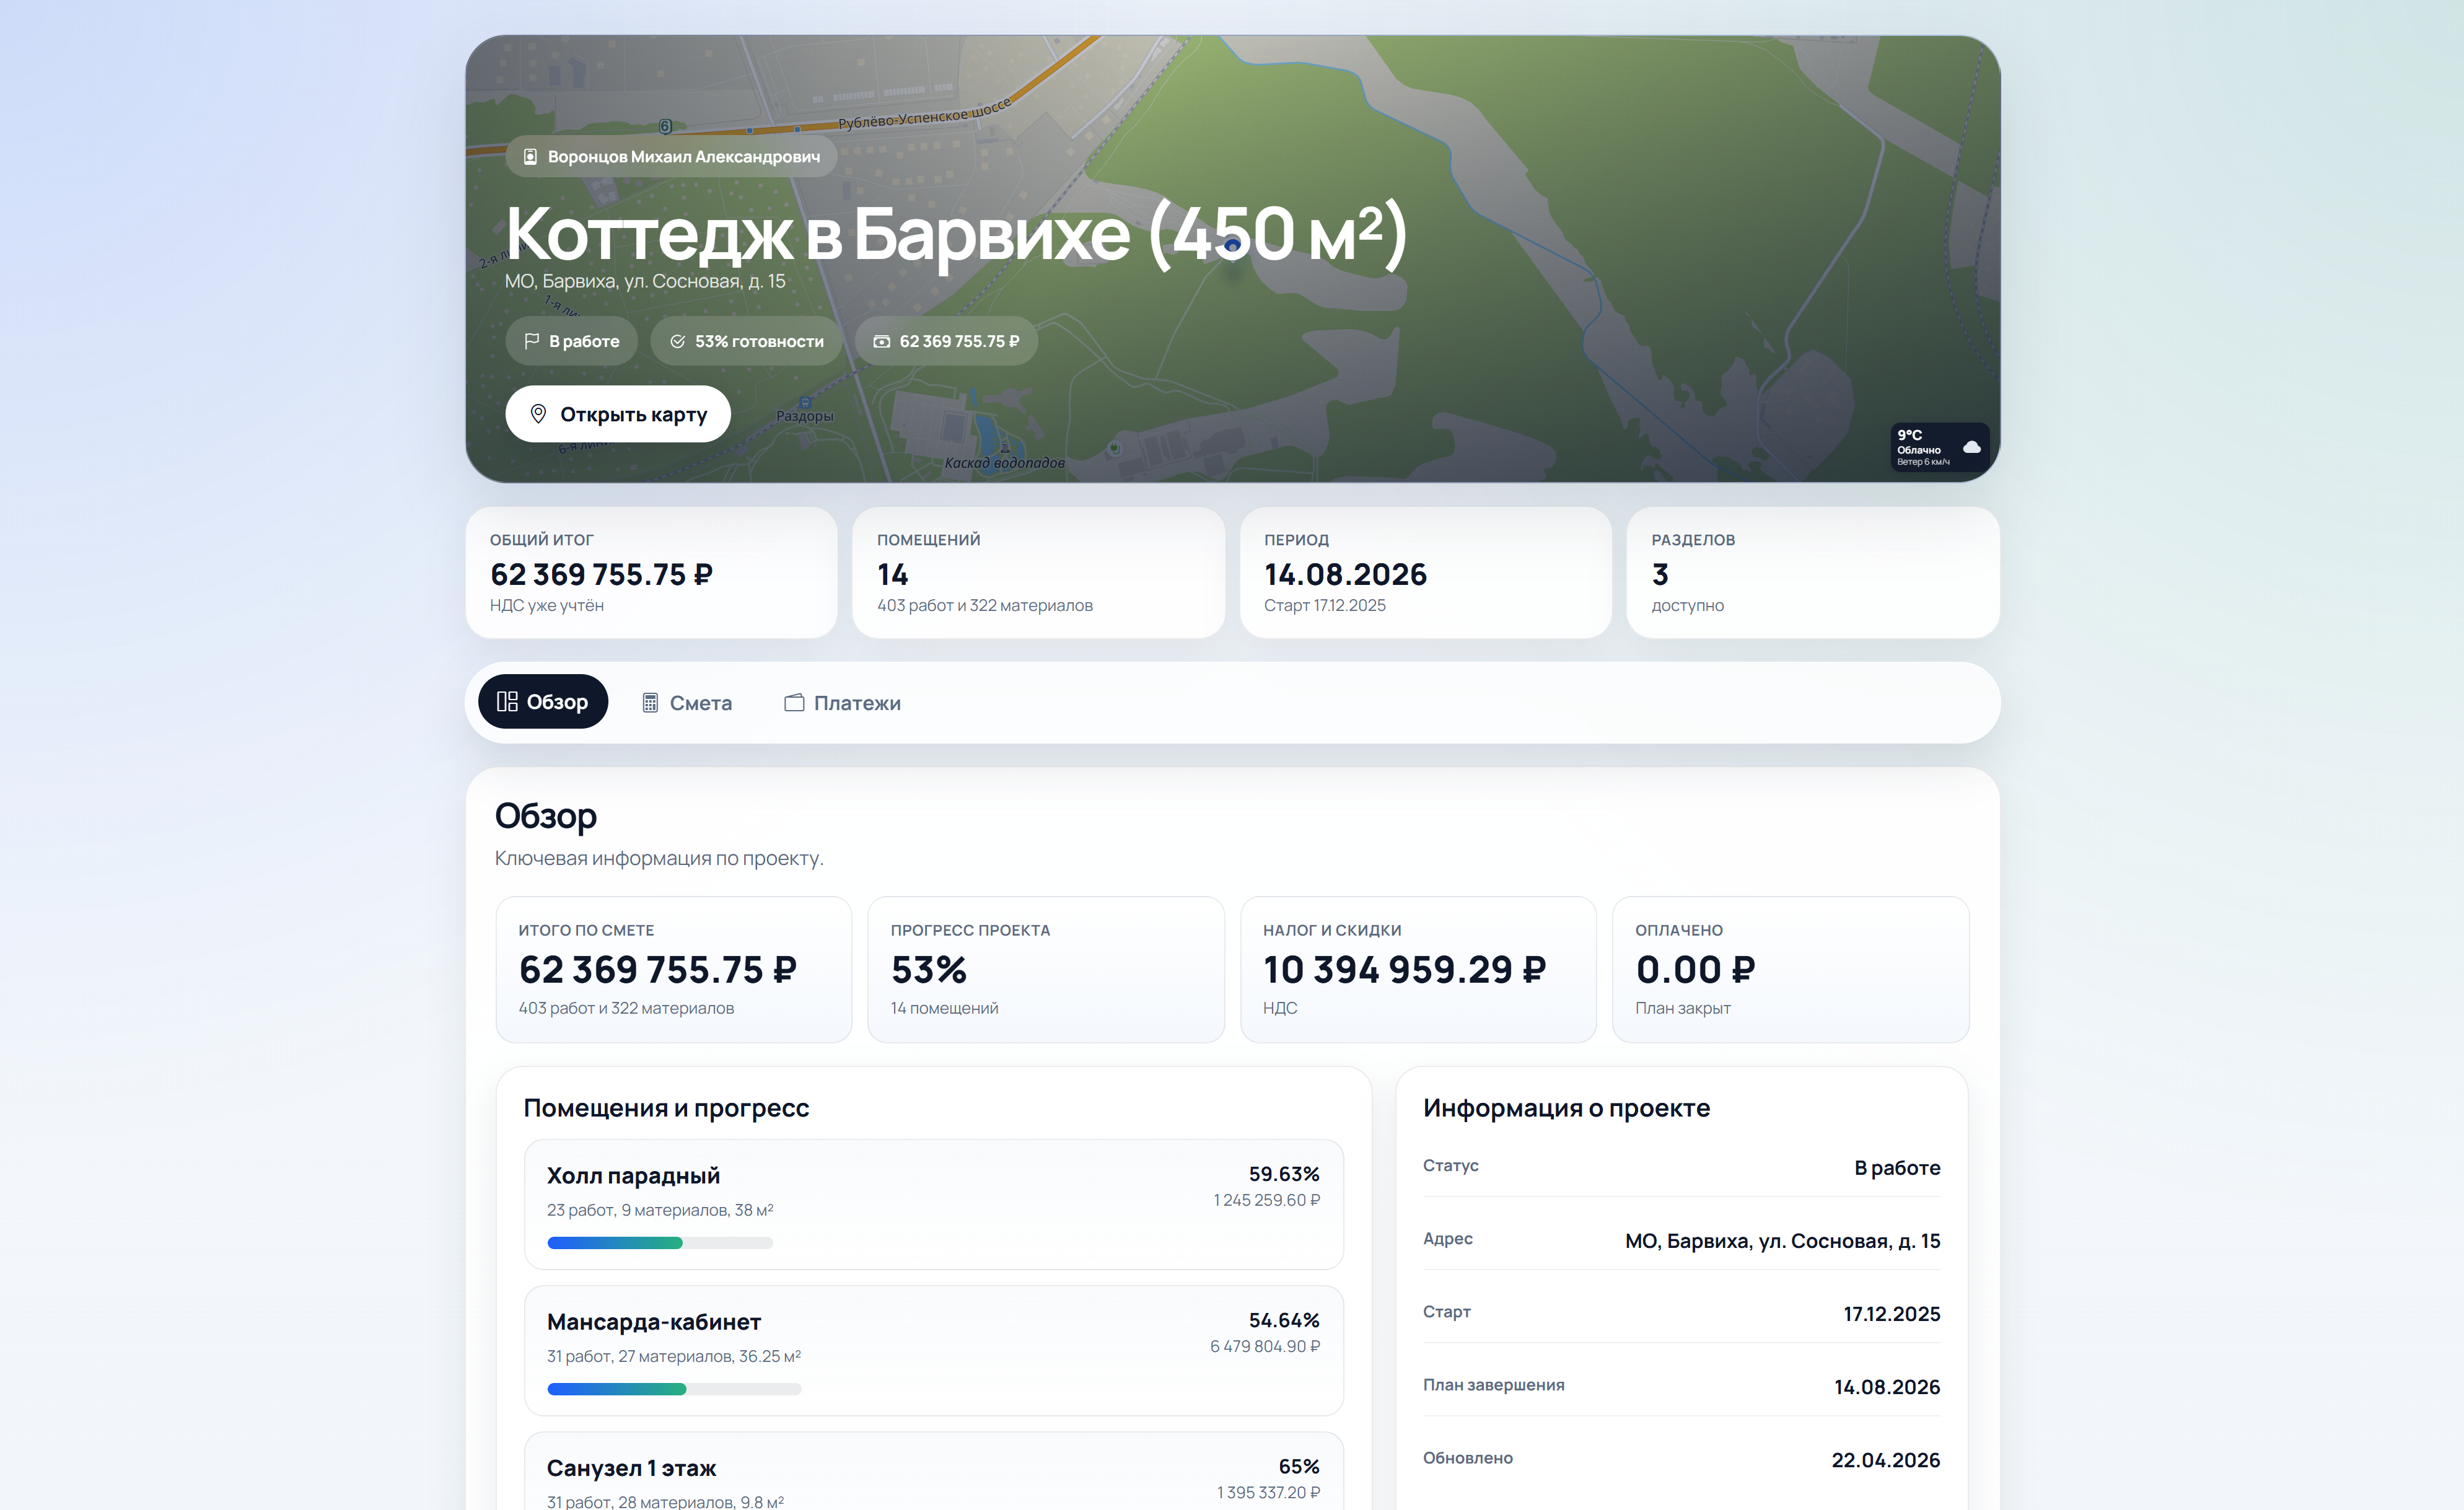Click the «В работе» status badge
Viewport: 2464px width, 1510px height.
(x=572, y=340)
